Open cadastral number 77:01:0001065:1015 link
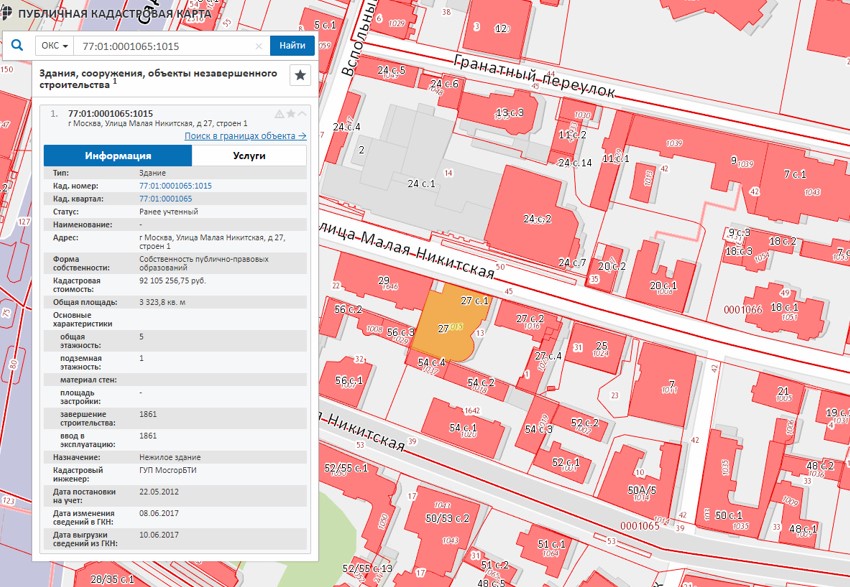Viewport: 850px width, 587px height. point(175,186)
